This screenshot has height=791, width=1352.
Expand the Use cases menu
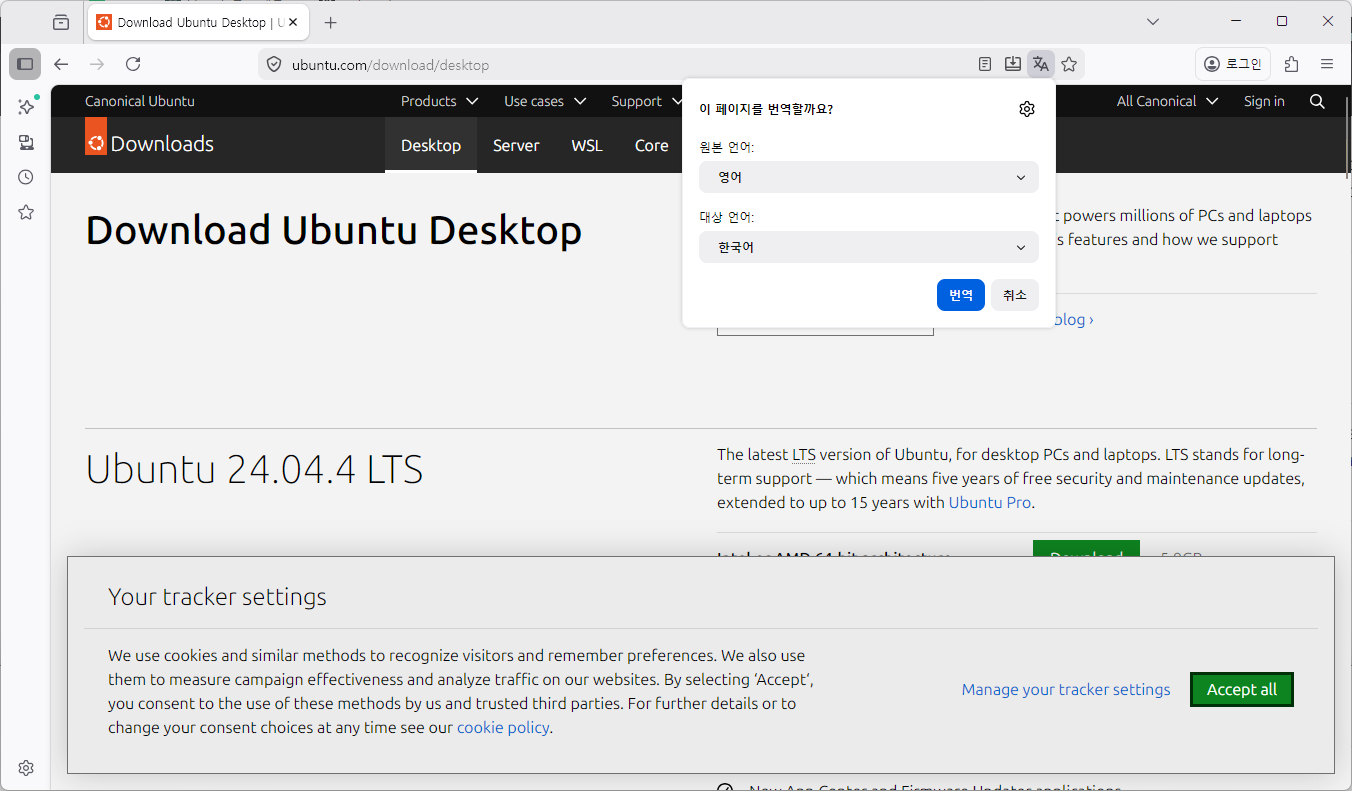pyautogui.click(x=545, y=101)
